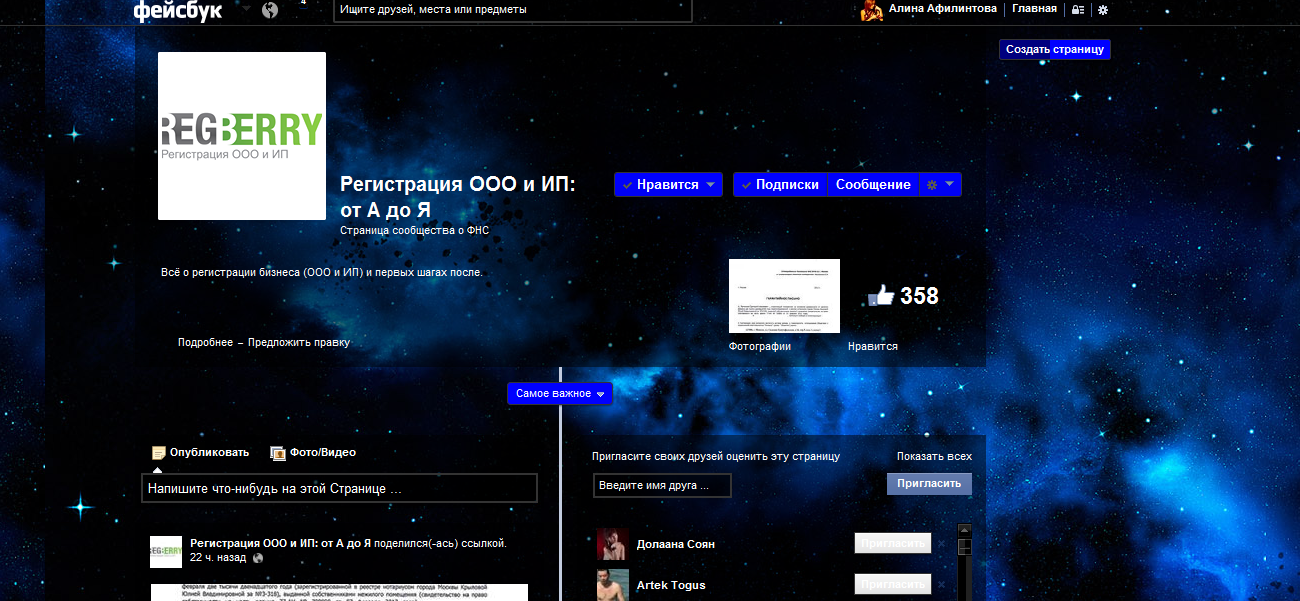1300x601 pixels.
Task: Open Artek Togus's profile picture
Action: 613,585
